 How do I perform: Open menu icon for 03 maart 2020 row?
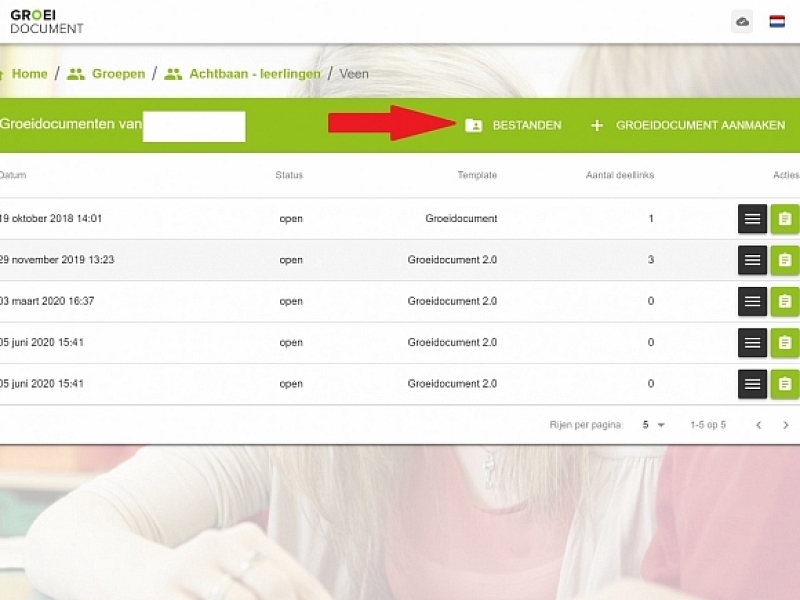[x=752, y=302]
